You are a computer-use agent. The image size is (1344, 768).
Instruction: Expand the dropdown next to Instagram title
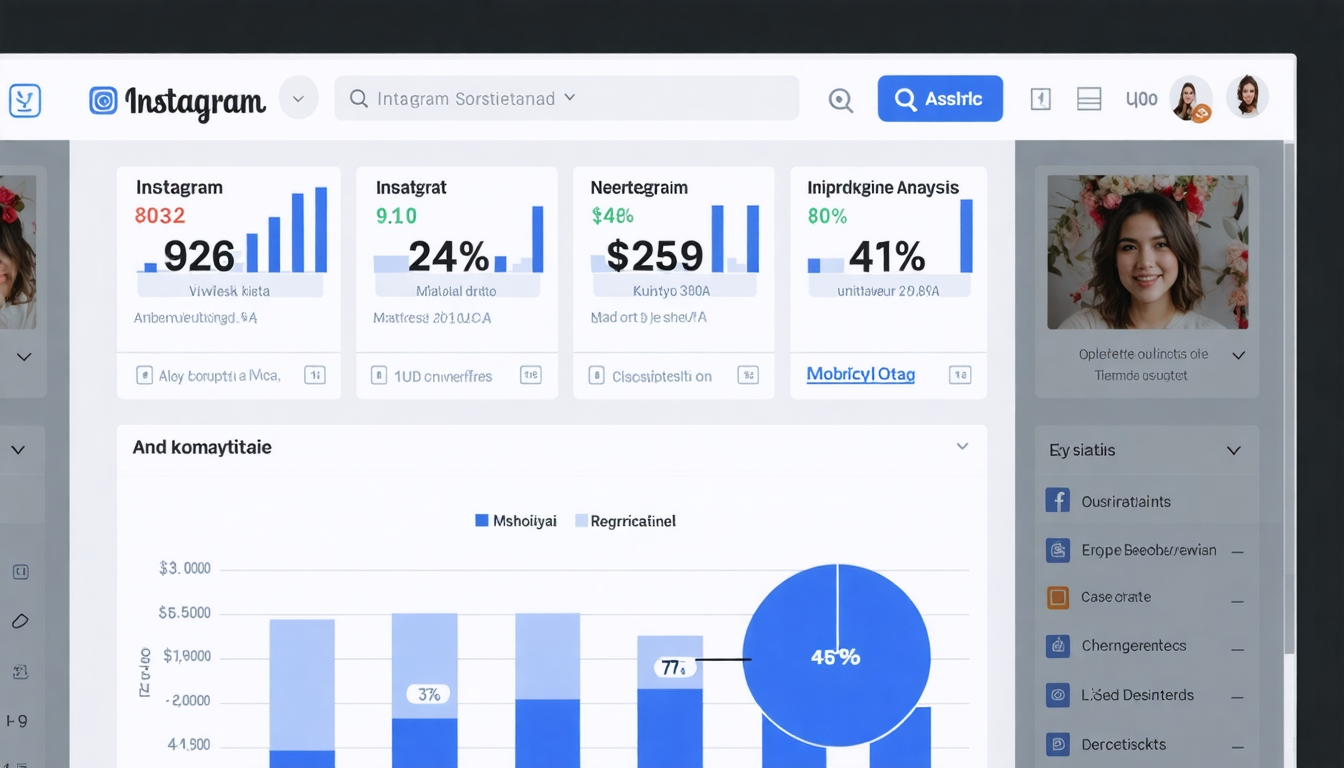298,98
